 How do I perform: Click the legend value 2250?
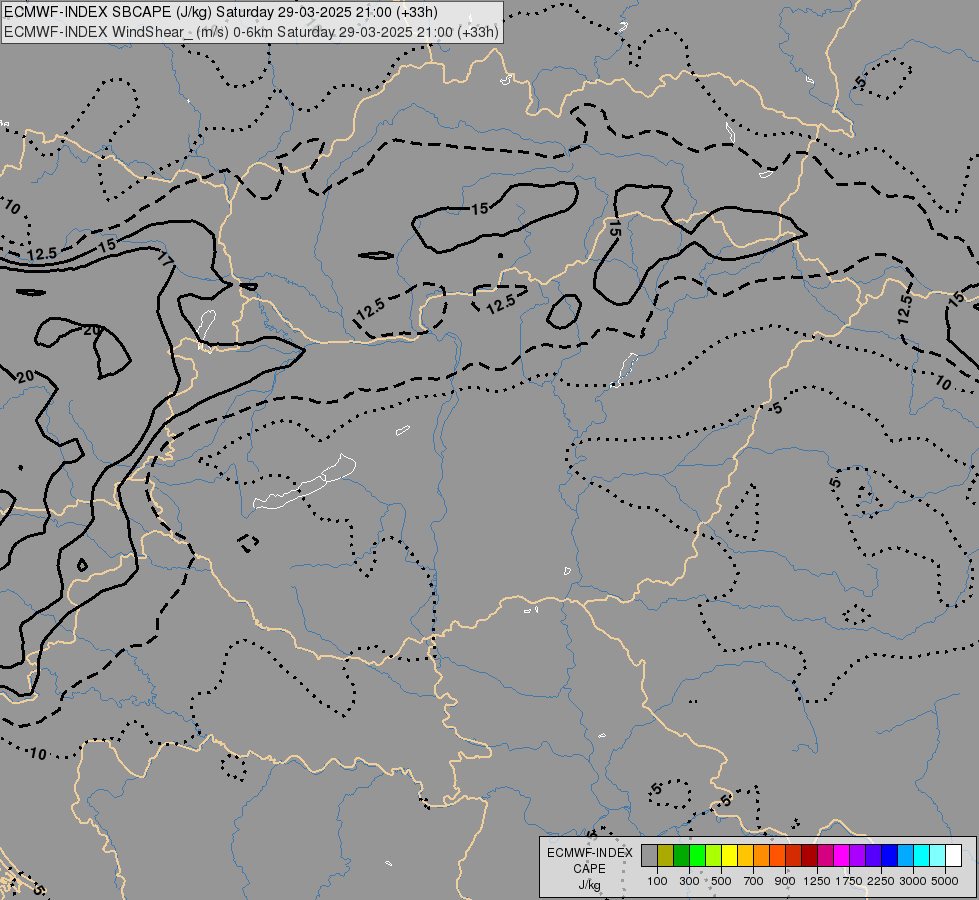pos(881,881)
